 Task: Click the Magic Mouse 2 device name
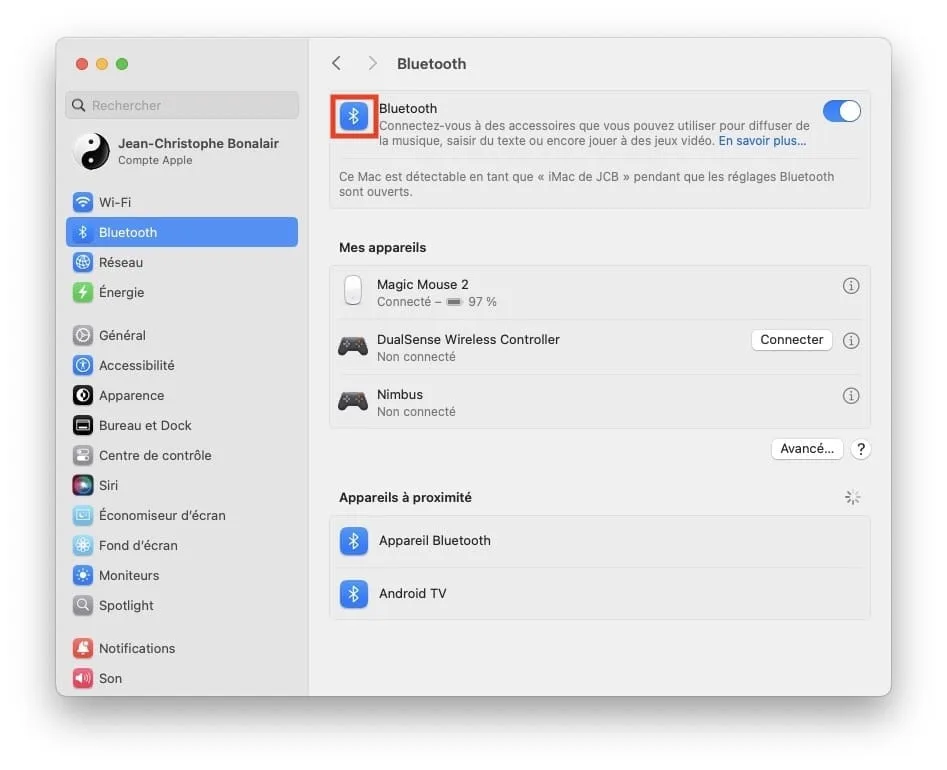coord(422,284)
